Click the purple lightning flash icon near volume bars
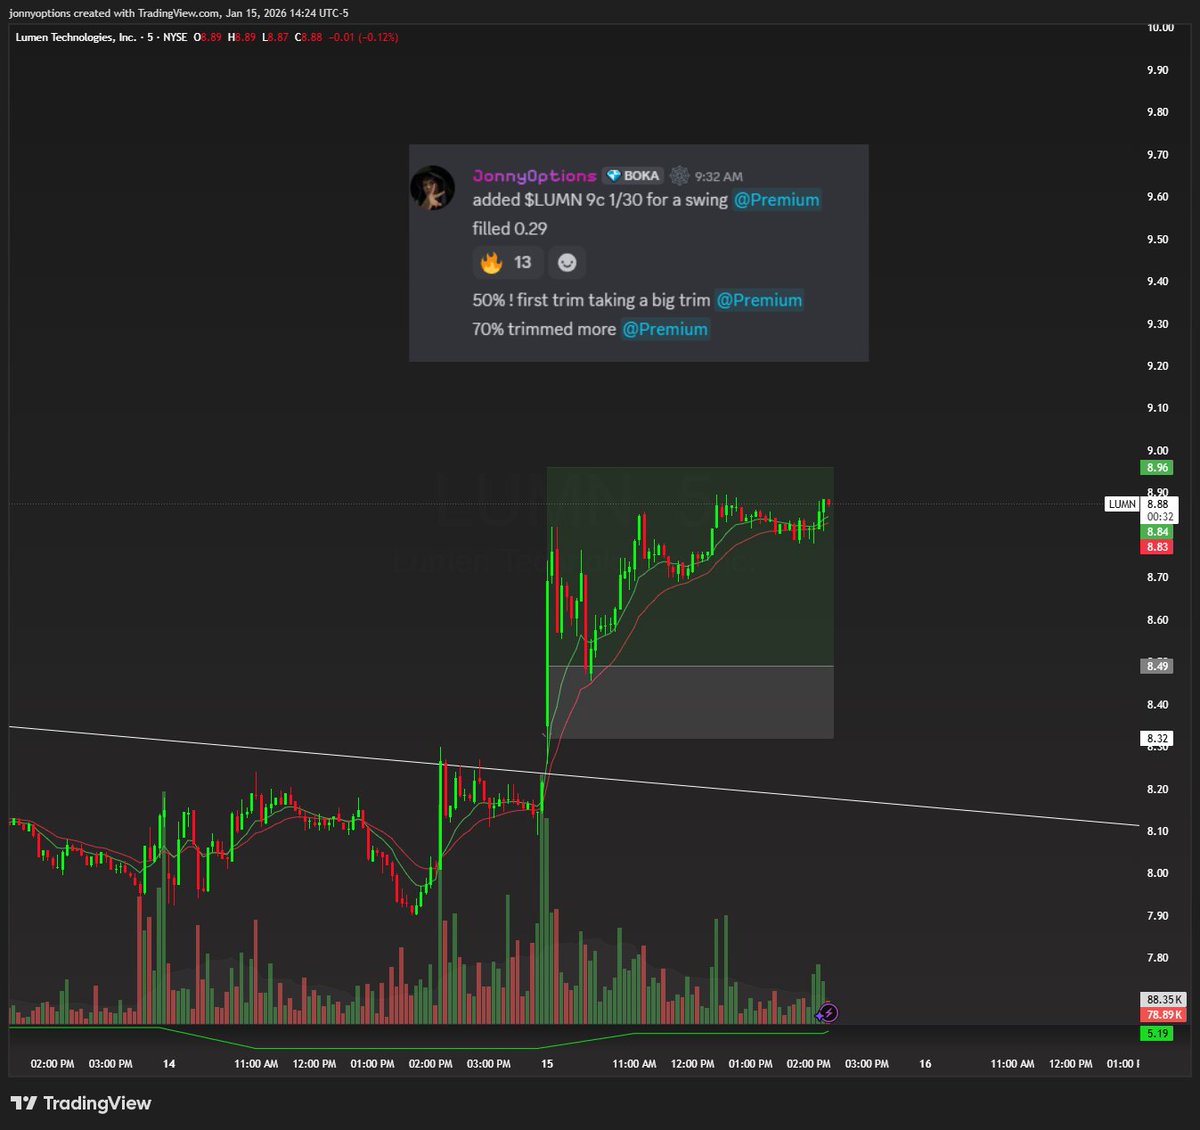The image size is (1200, 1130). click(x=827, y=1013)
